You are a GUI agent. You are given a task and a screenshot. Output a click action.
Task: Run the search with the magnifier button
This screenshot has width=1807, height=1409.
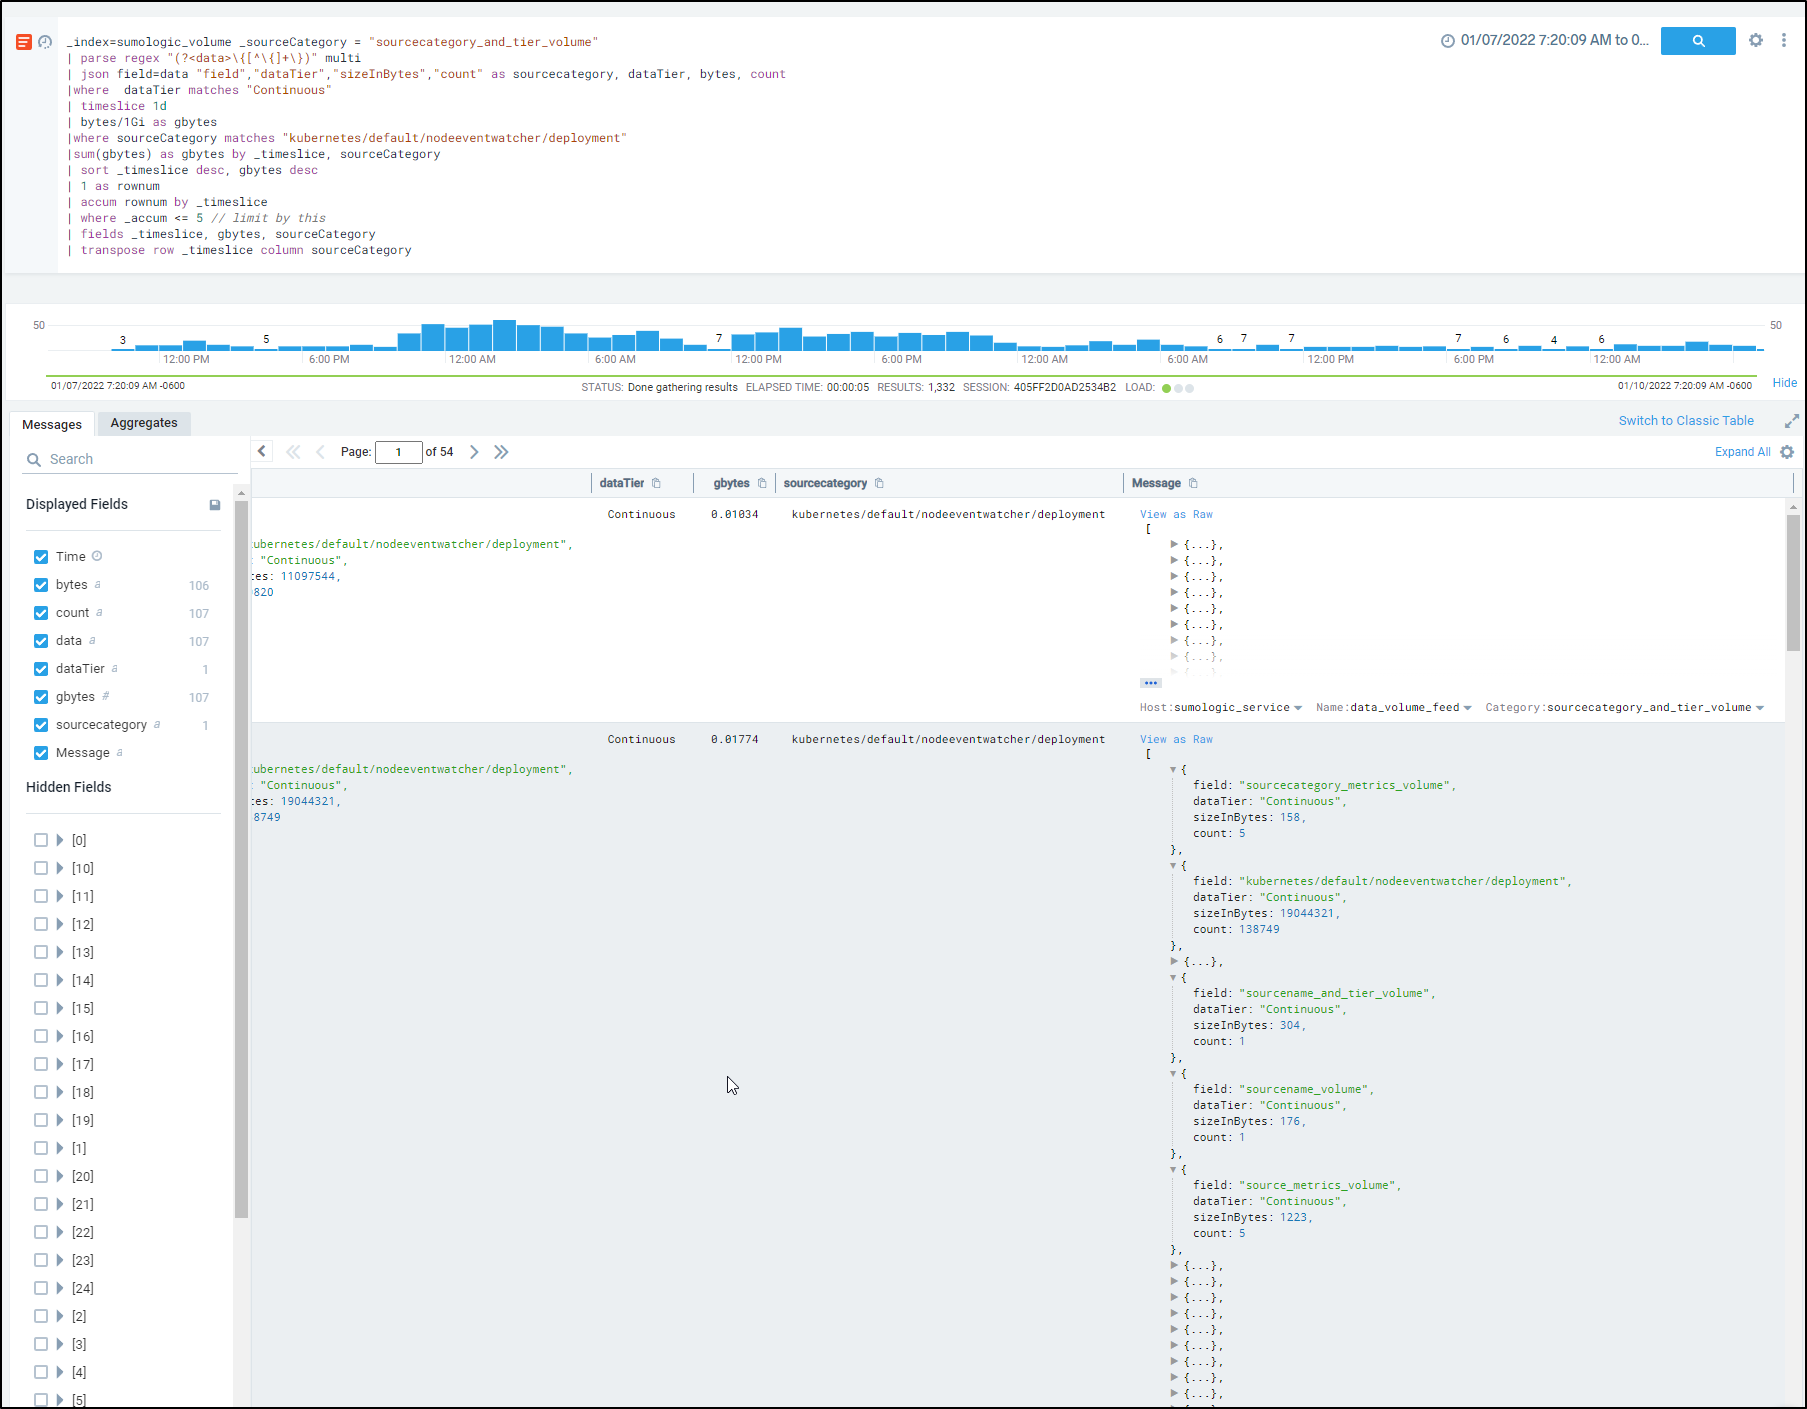(x=1697, y=41)
